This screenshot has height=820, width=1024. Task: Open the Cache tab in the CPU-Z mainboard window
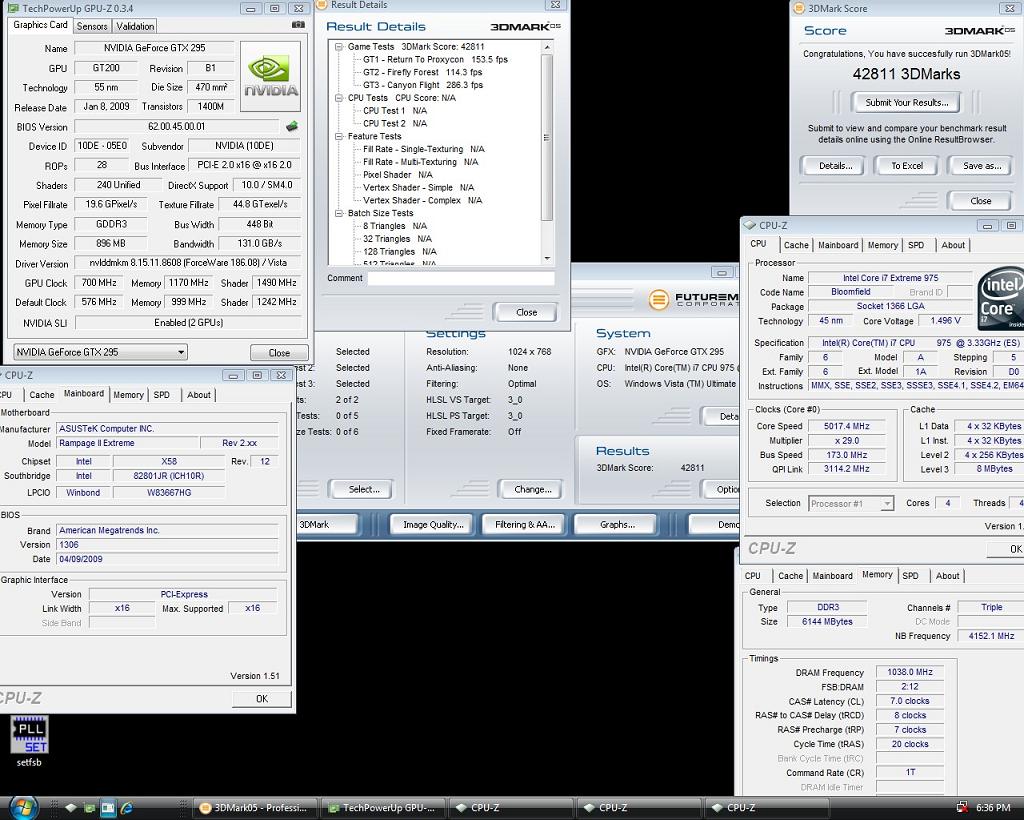coord(42,395)
